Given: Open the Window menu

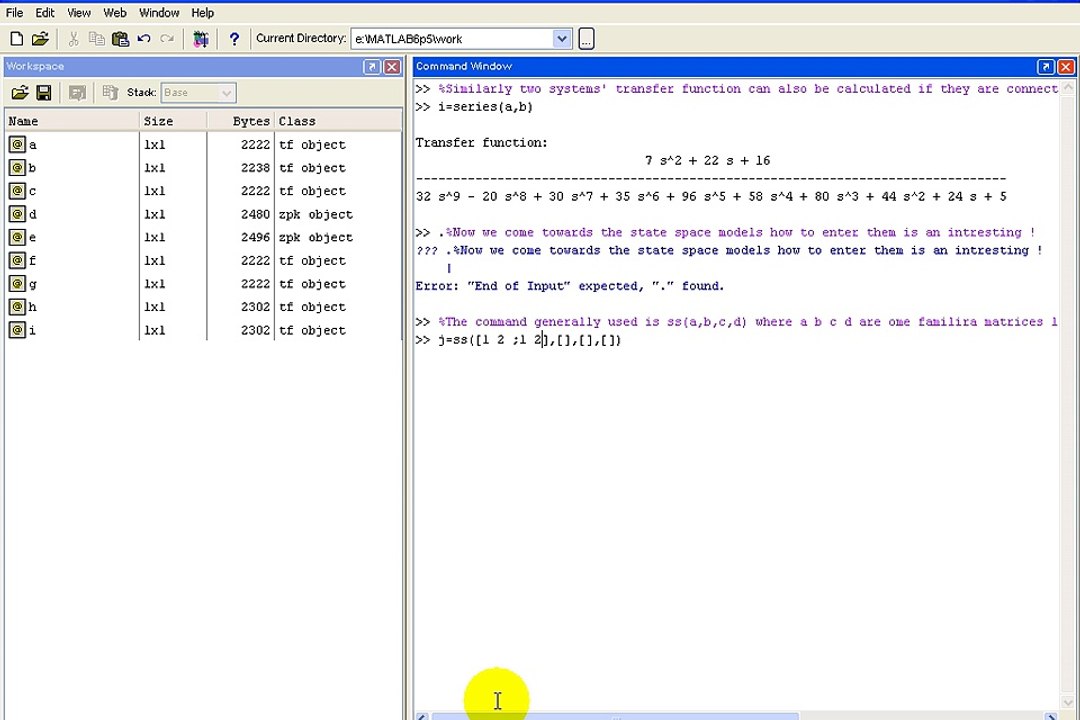Looking at the screenshot, I should 158,12.
